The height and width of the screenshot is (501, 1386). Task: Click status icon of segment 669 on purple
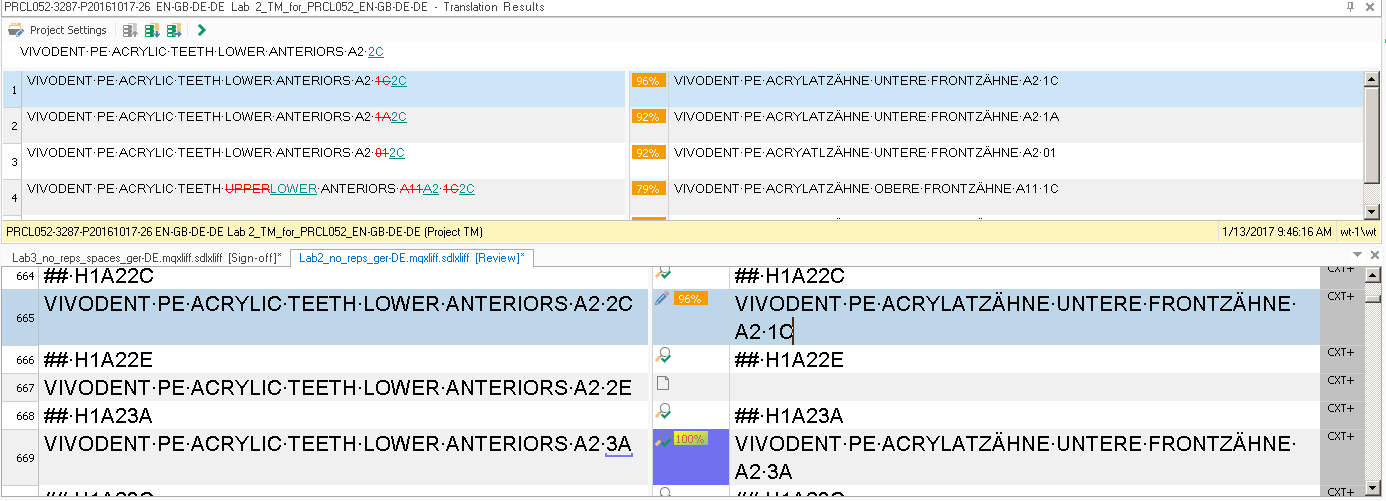[x=662, y=440]
